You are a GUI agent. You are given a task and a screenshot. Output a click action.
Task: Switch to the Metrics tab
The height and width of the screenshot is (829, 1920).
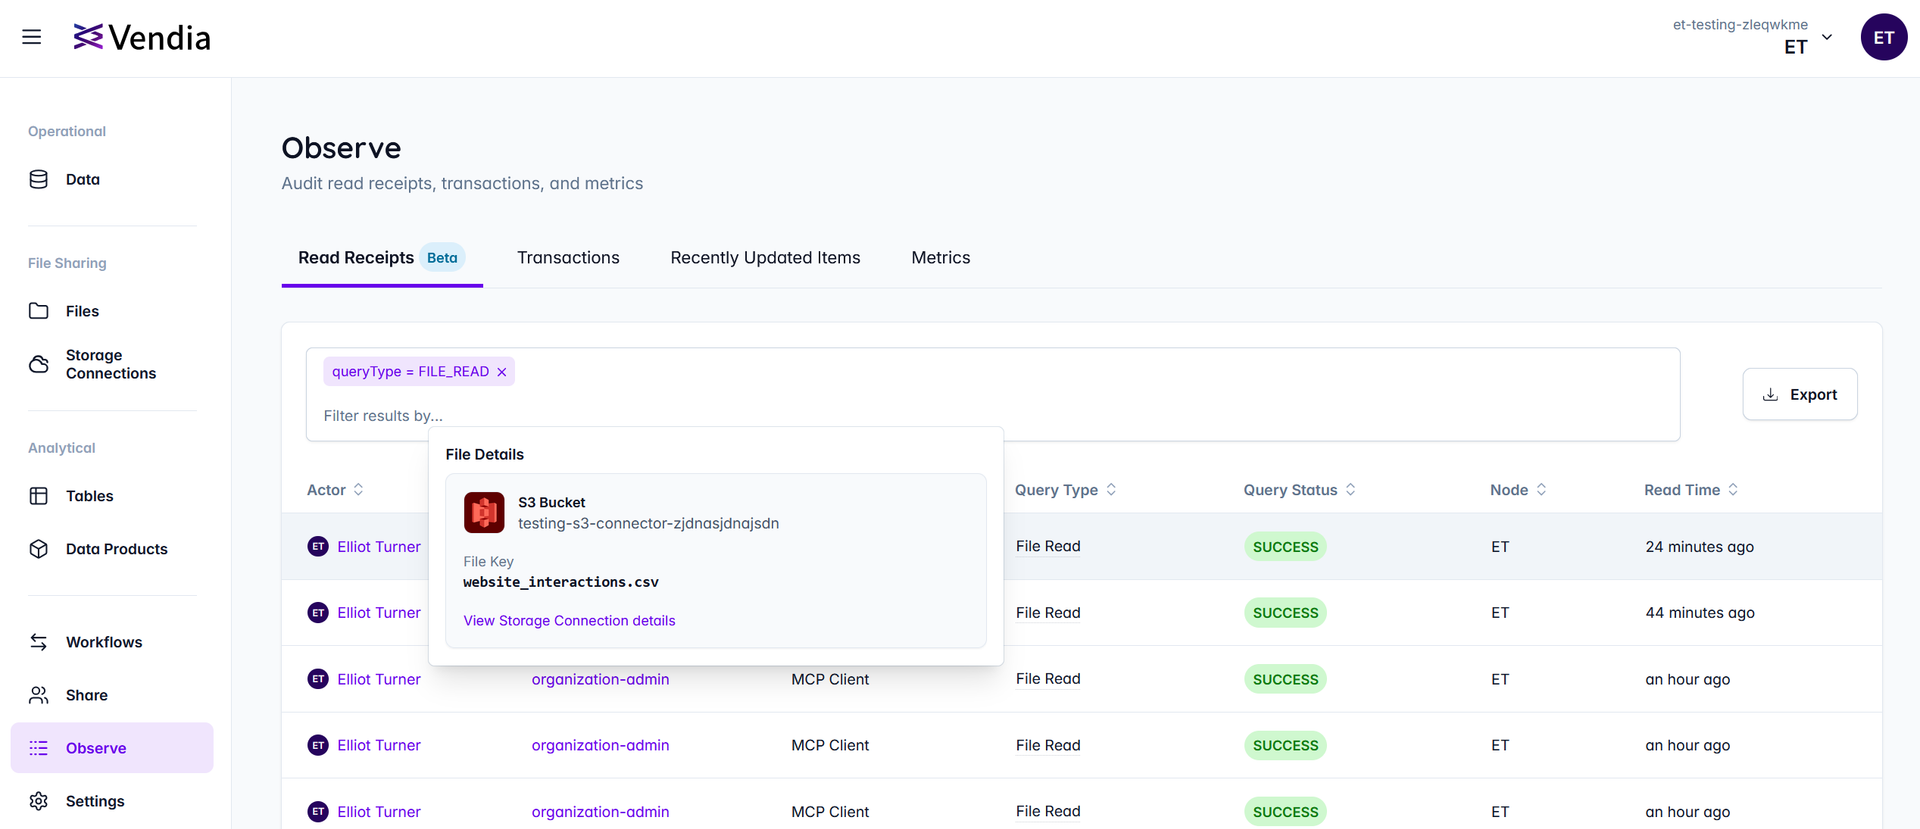(940, 258)
